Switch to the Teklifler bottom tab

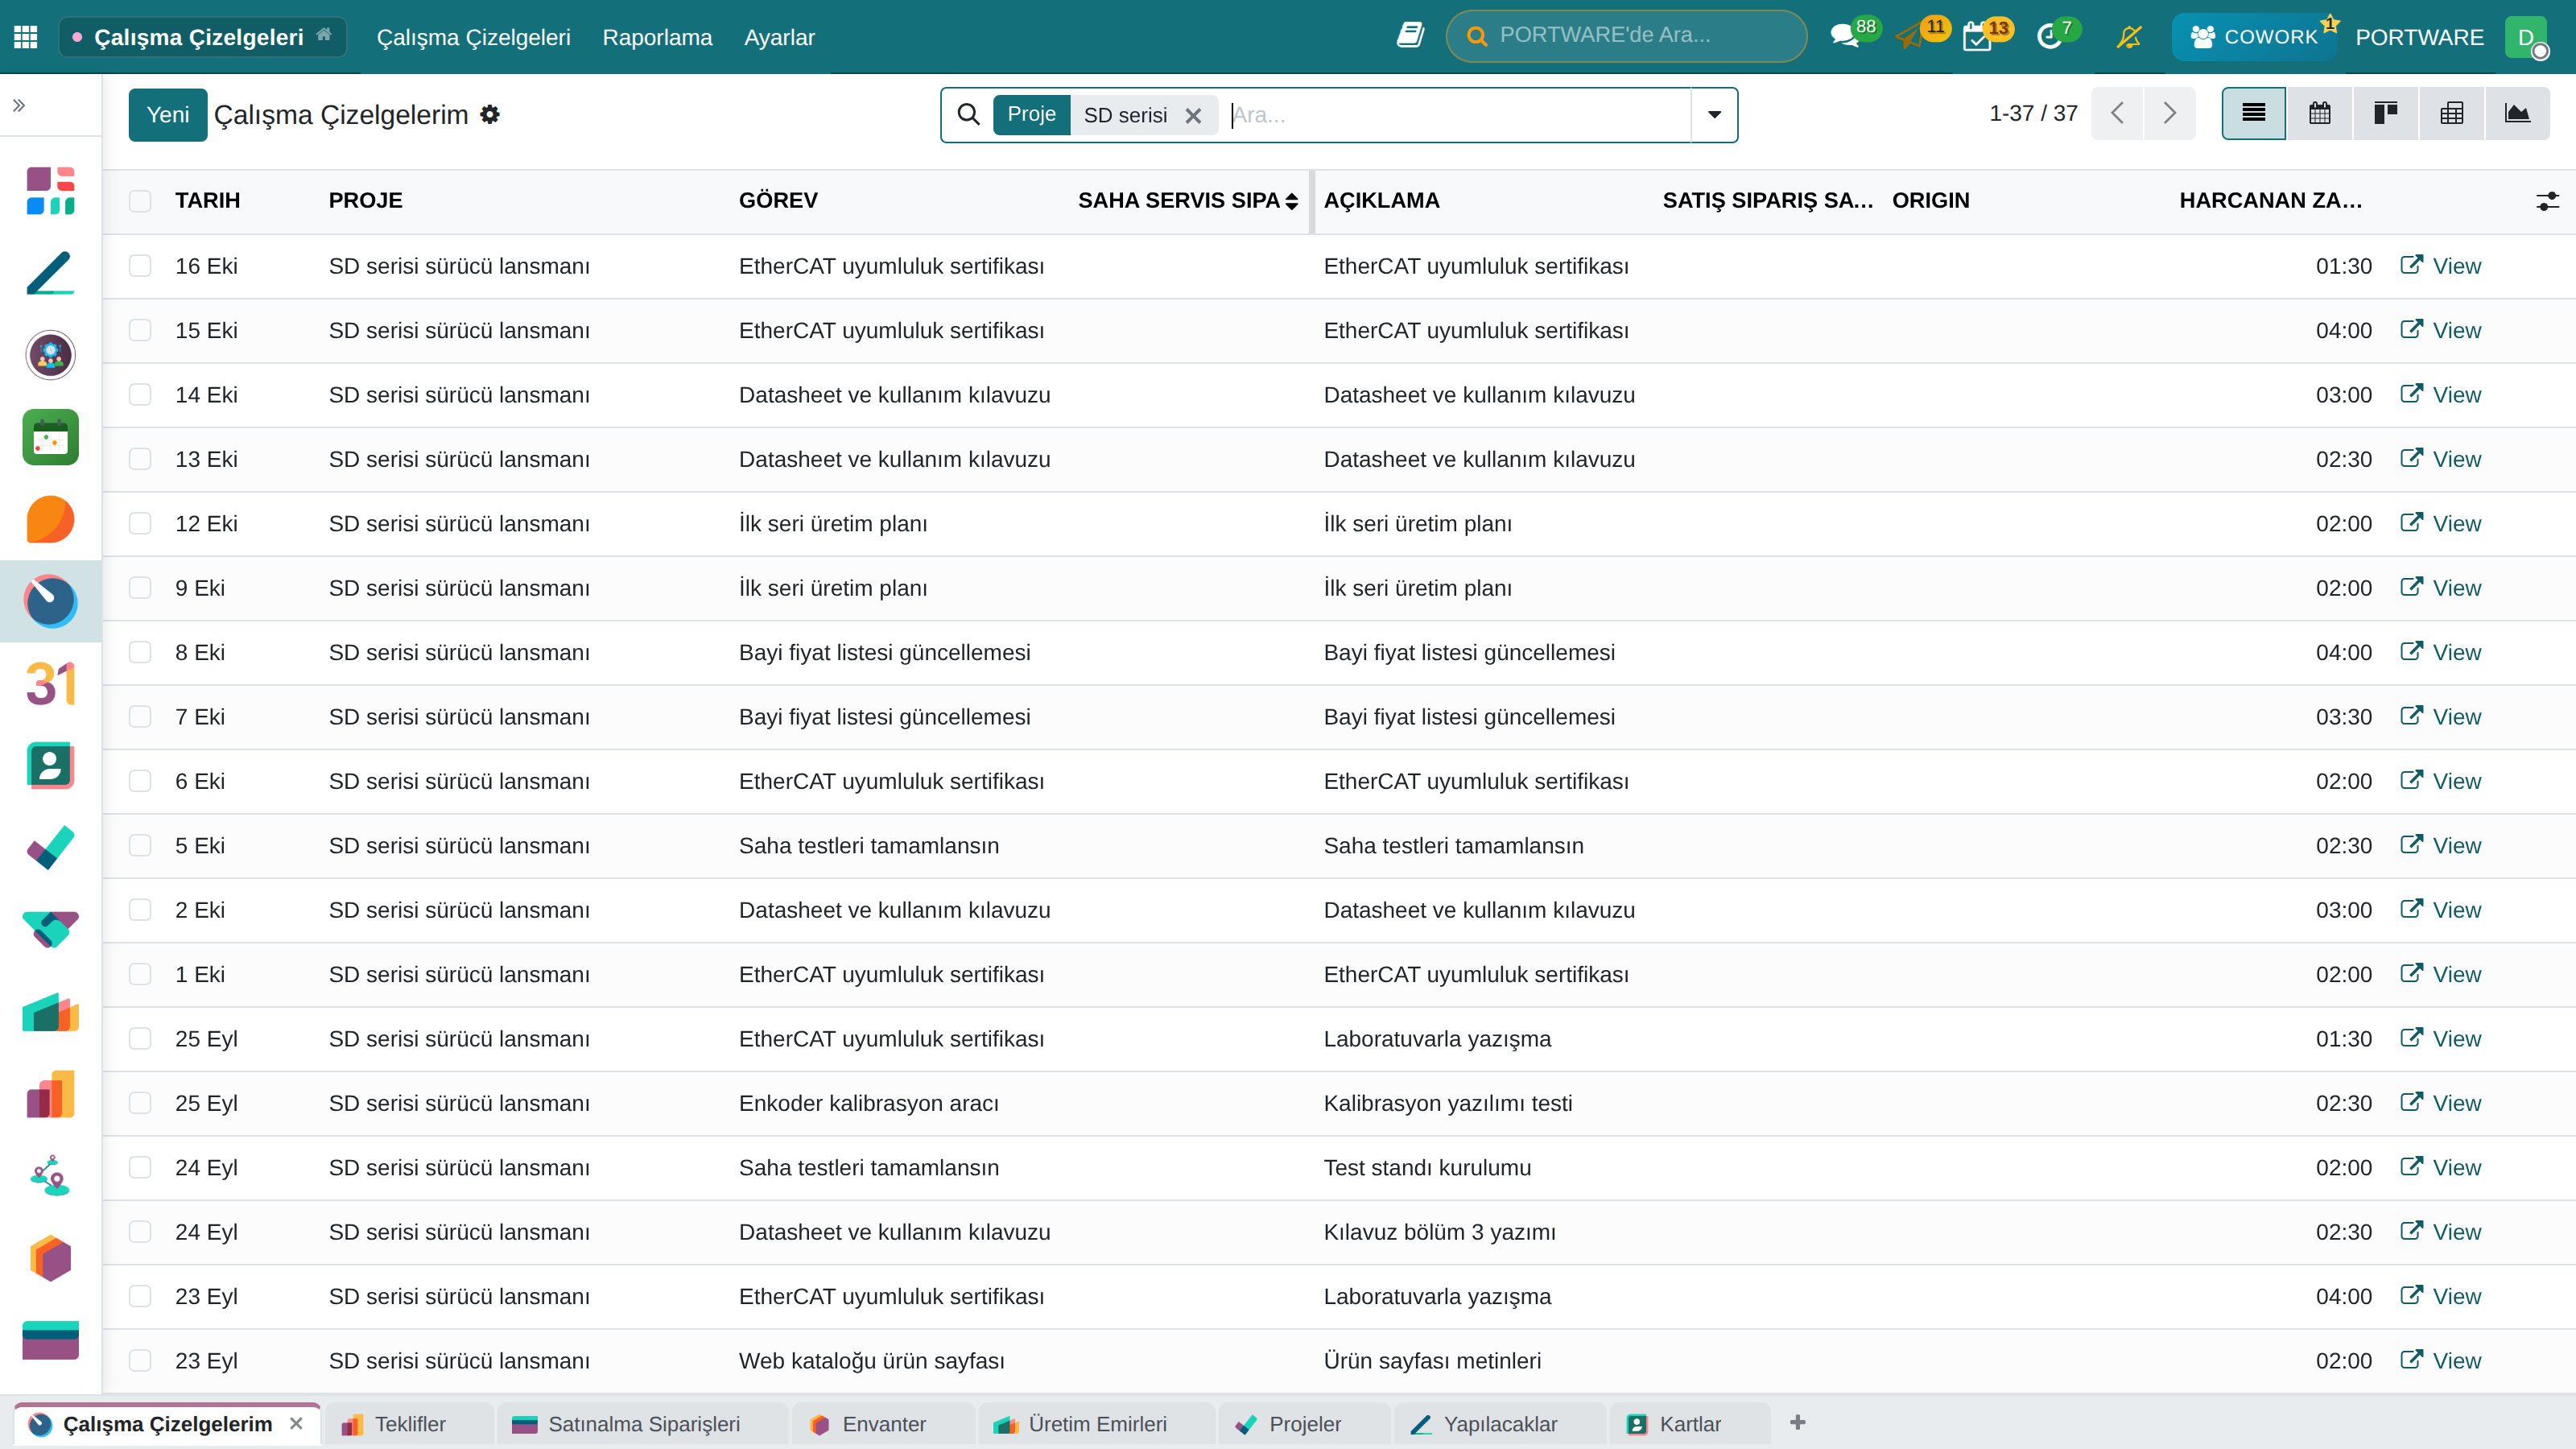(409, 1424)
